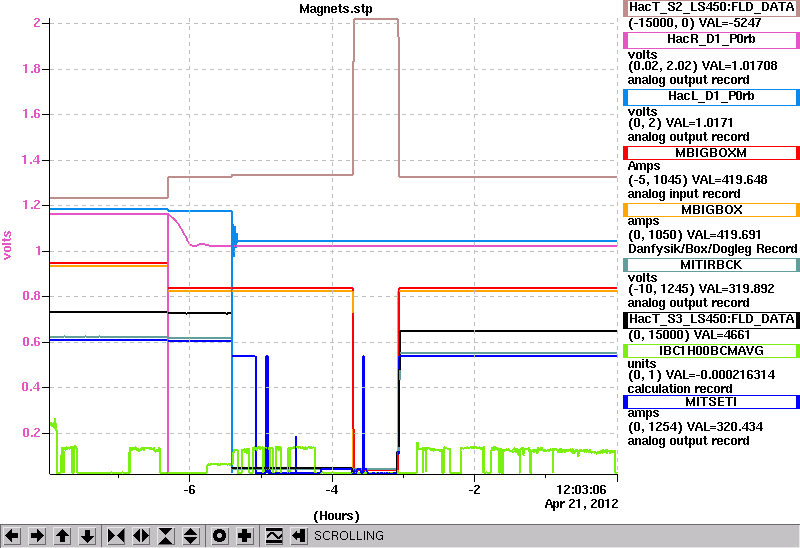
Task: Select the IBC1H00BCMAVG legend entry
Action: pos(711,351)
